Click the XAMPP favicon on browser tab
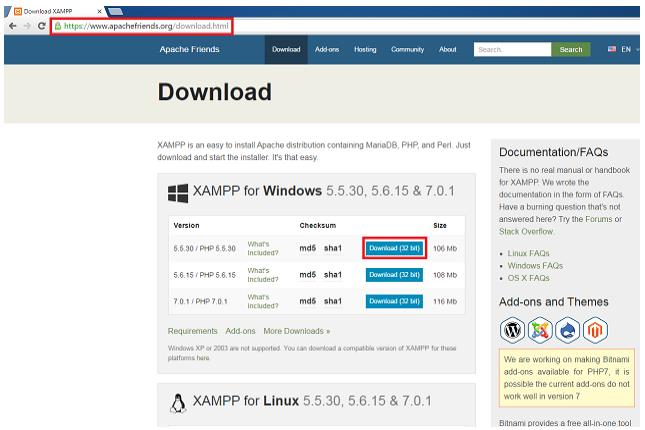Screen dimensions: 645x430 coord(18,12)
